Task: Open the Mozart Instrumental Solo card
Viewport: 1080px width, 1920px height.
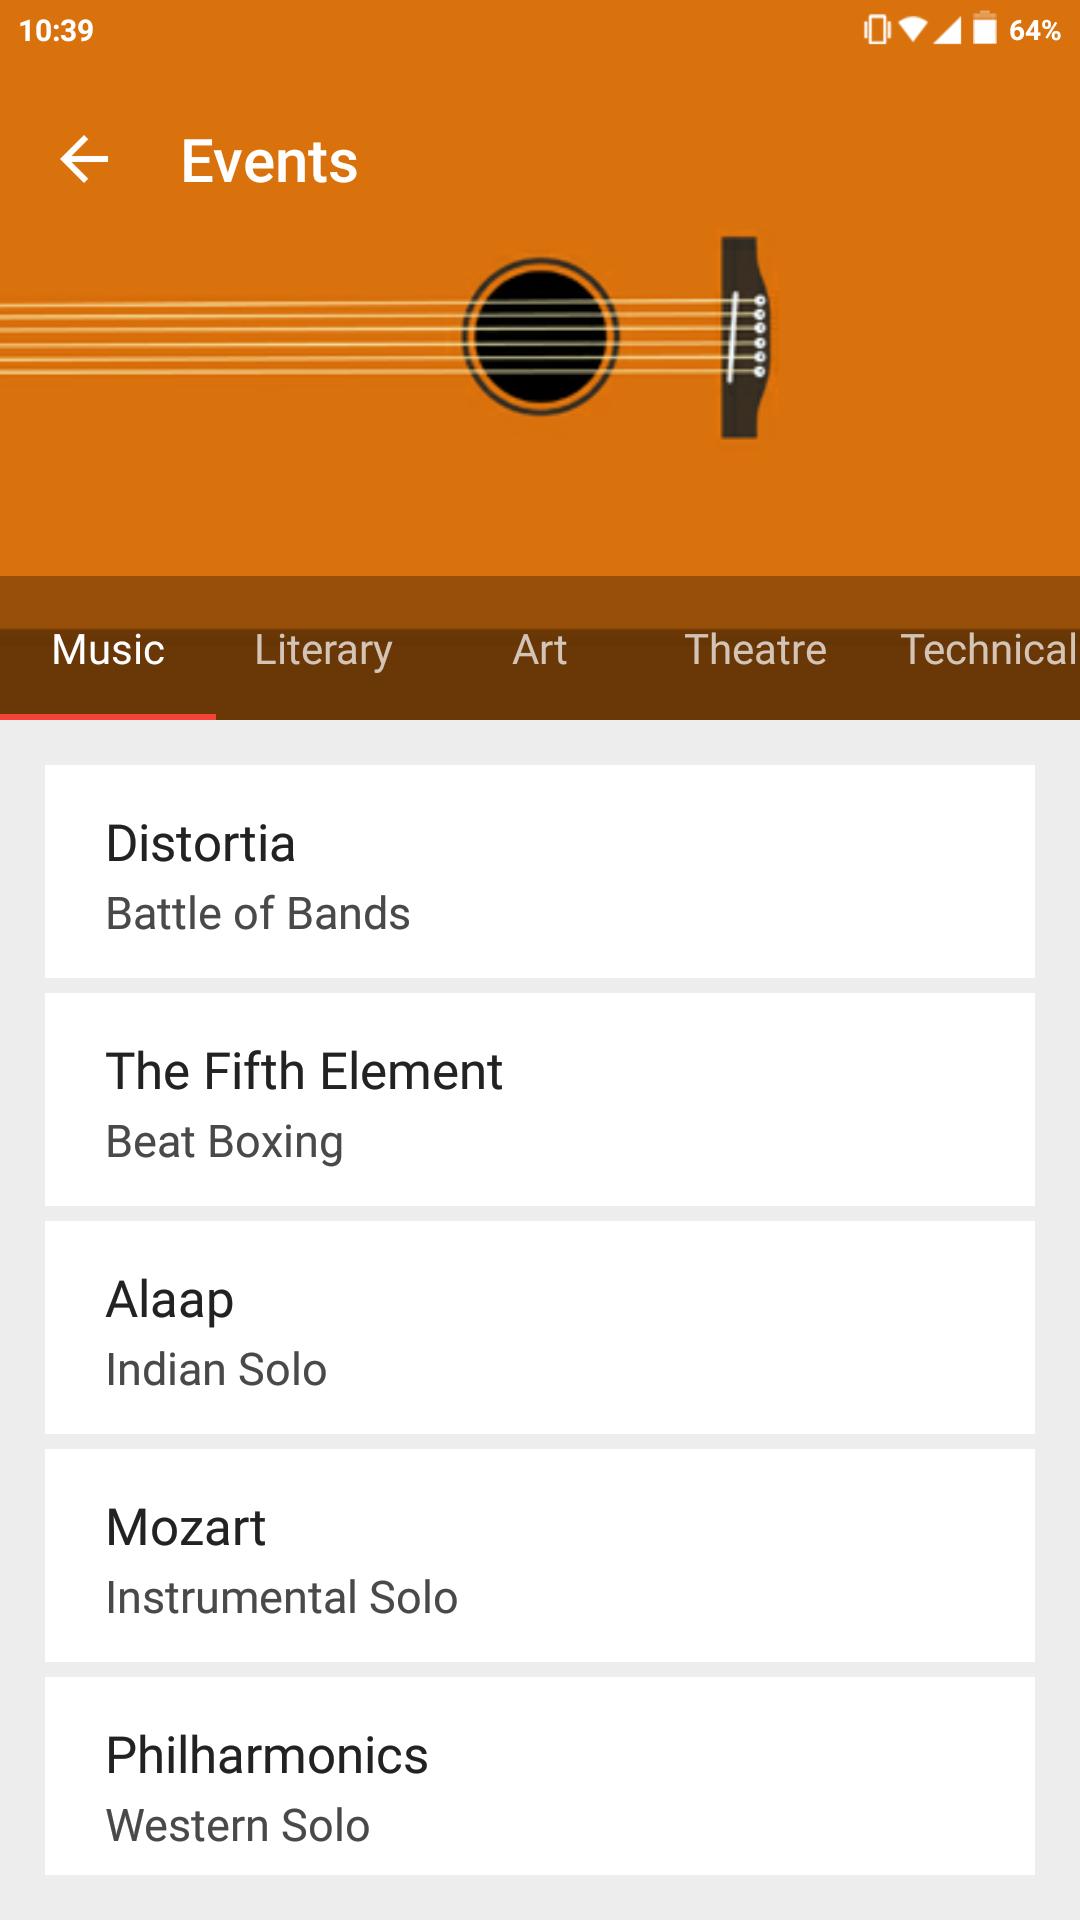Action: (540, 1555)
